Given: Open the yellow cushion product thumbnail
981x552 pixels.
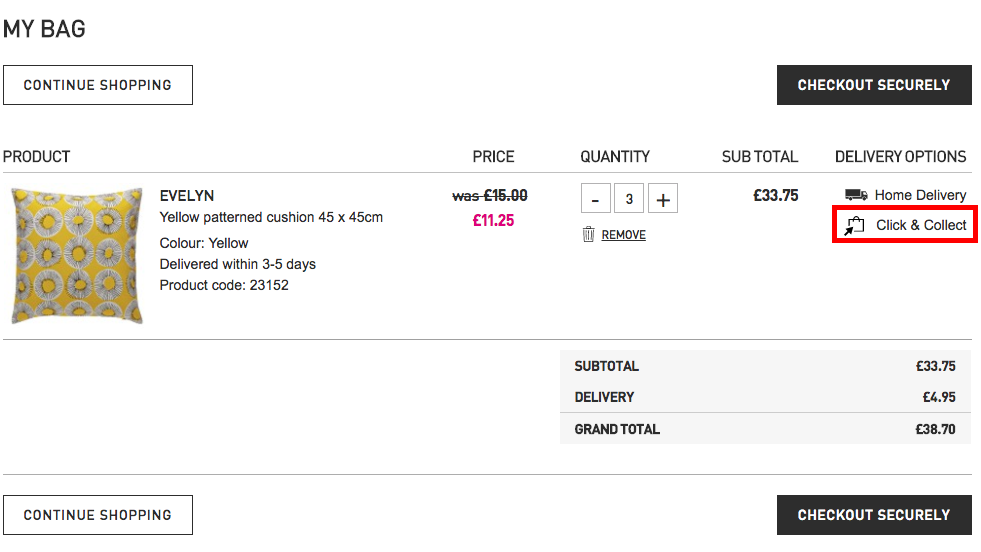Looking at the screenshot, I should coord(77,255).
